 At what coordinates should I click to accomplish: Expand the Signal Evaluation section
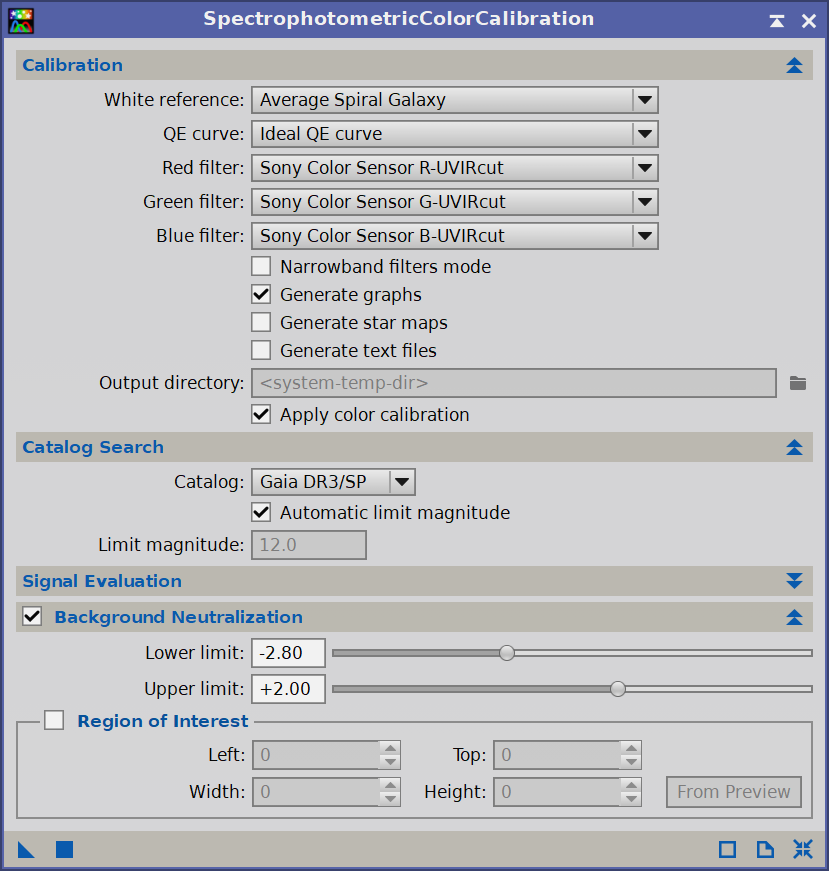click(x=794, y=581)
